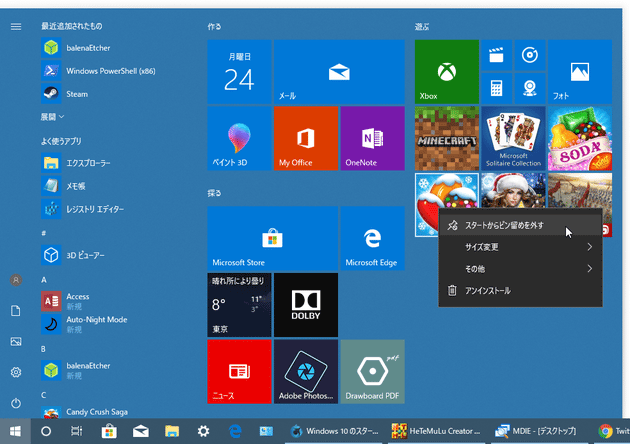The height and width of the screenshot is (444, 630).
Task: Click the hamburger menu at top left
Action: tap(16, 27)
